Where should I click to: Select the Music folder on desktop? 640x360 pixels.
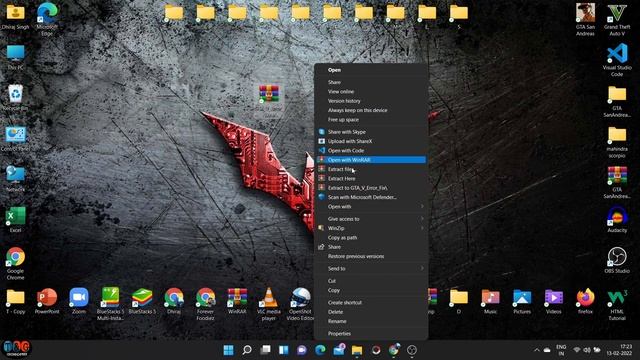tap(490, 301)
